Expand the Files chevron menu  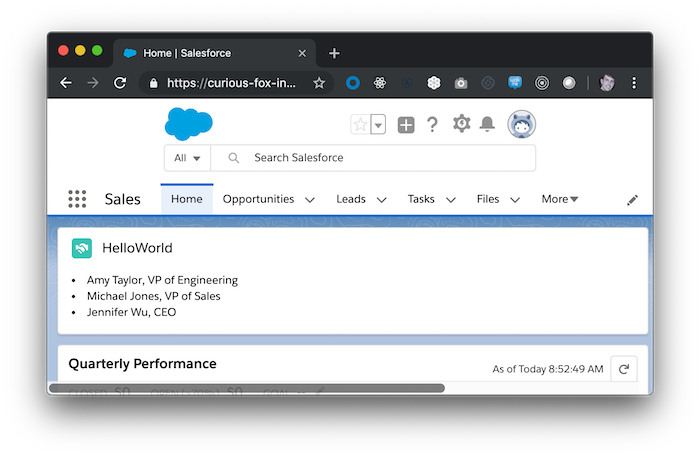coord(515,200)
